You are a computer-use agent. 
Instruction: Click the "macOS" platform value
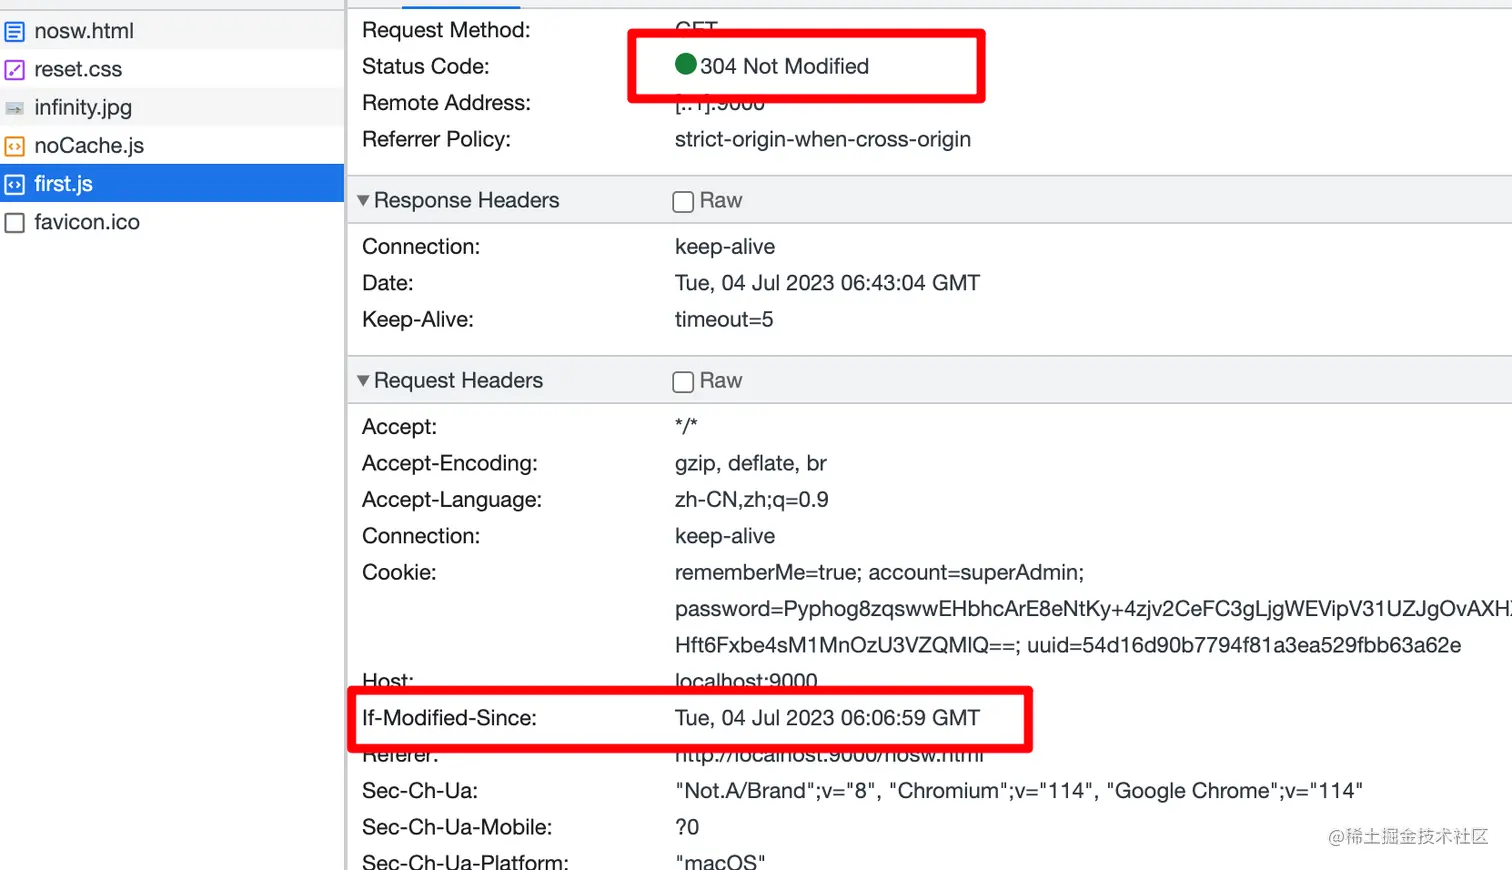tap(720, 861)
